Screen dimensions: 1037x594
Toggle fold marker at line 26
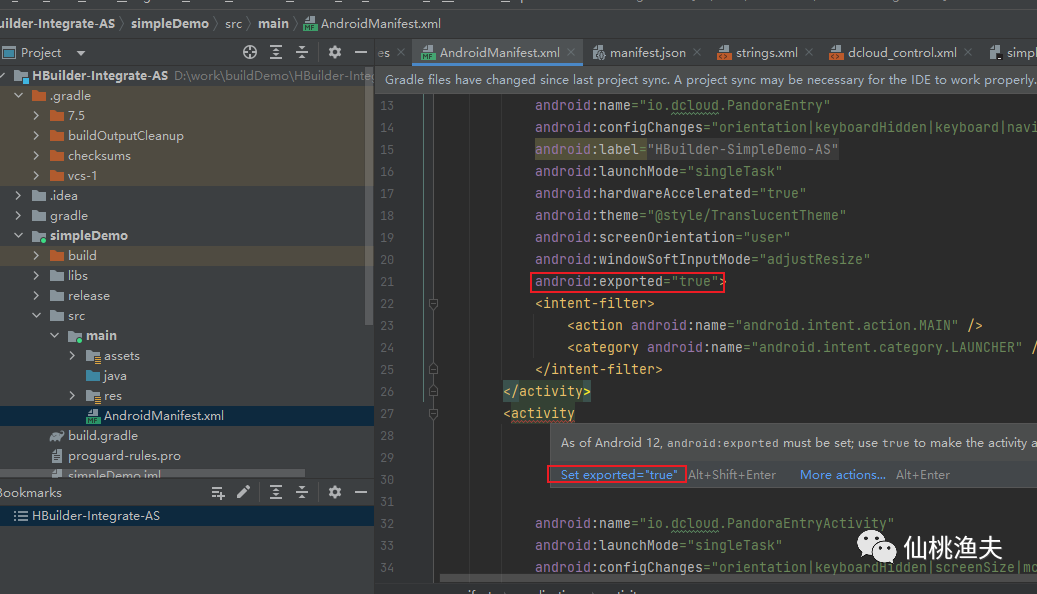pyautogui.click(x=433, y=391)
